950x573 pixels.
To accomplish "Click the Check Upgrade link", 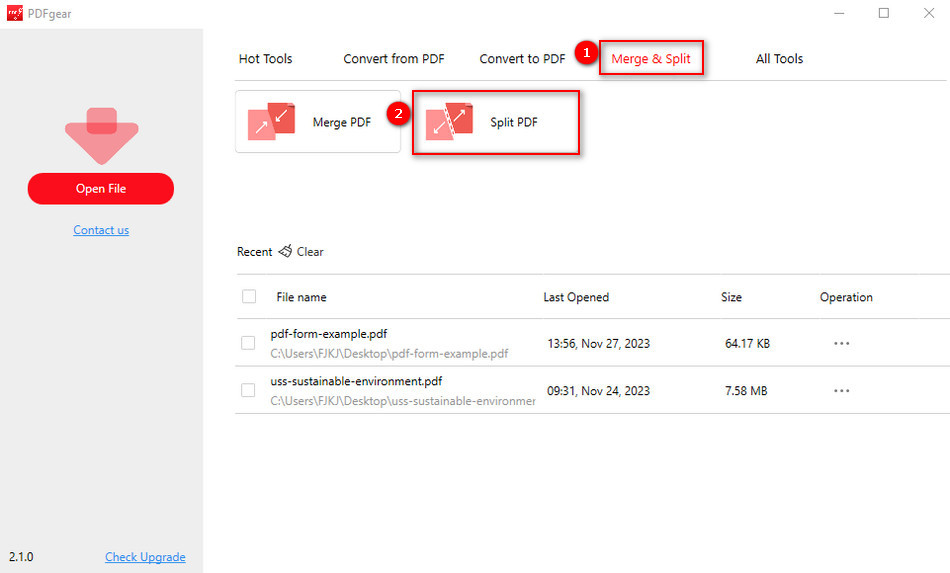I will point(145,557).
